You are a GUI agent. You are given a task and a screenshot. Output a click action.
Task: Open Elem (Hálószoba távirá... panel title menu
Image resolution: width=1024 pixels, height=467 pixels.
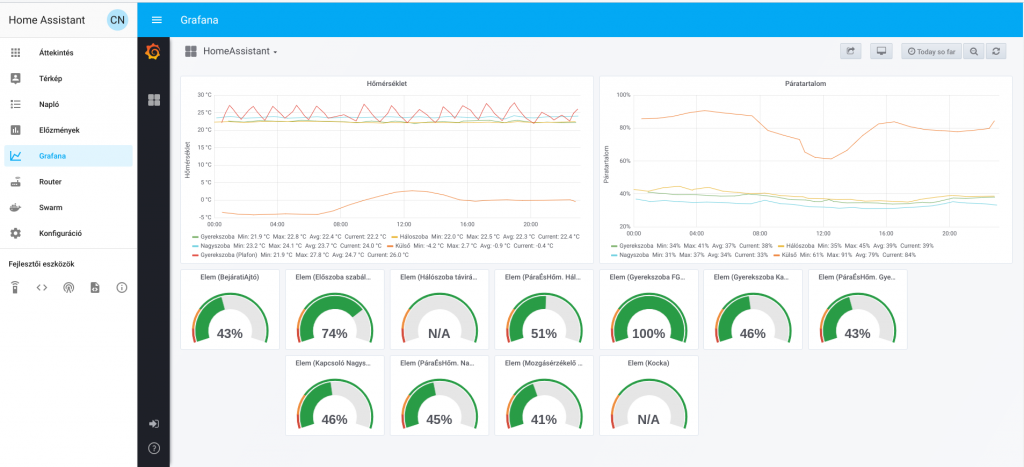tap(439, 277)
